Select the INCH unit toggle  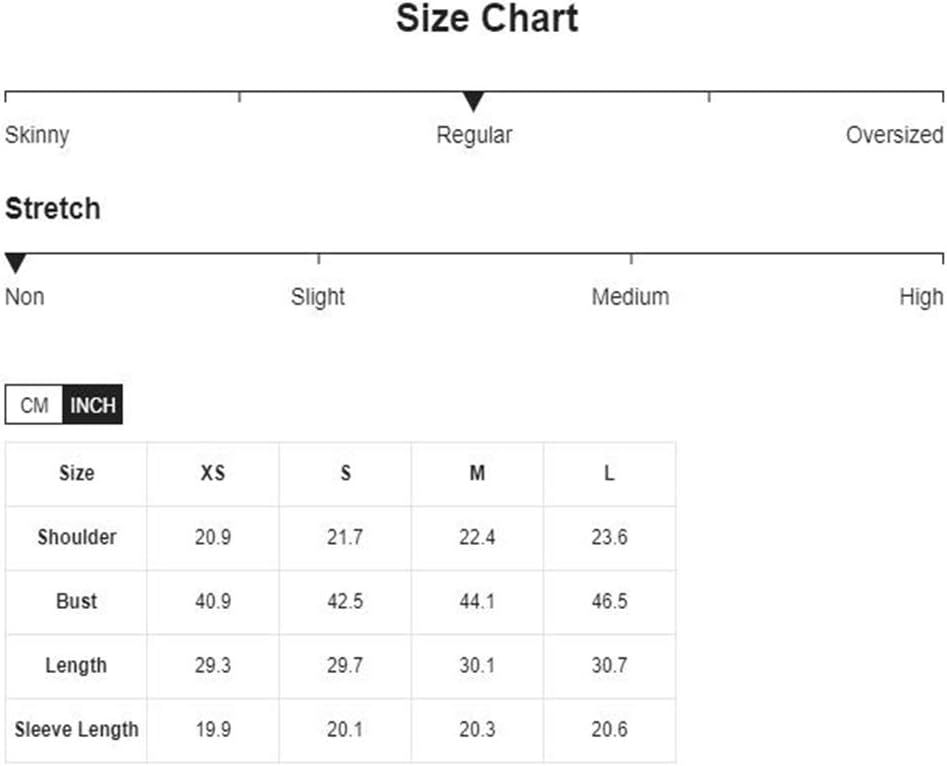(x=92, y=405)
